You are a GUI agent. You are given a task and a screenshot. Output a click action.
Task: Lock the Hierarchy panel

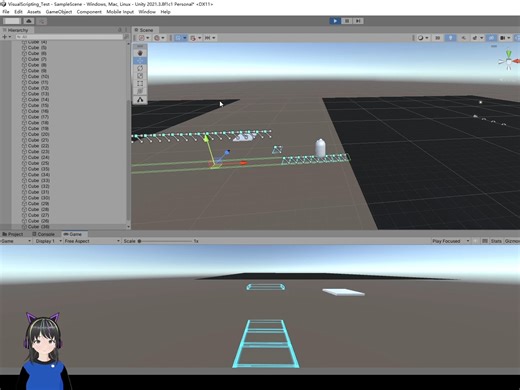(x=120, y=30)
